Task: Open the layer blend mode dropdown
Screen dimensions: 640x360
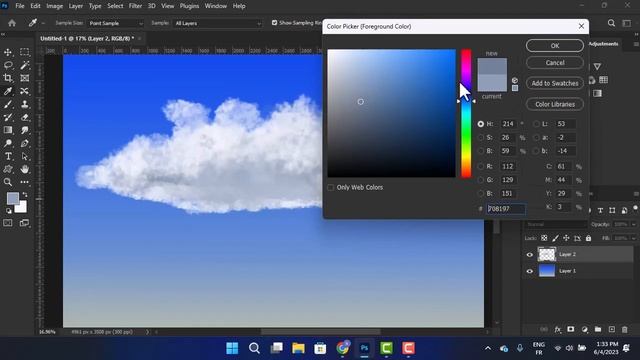Action: [556, 224]
